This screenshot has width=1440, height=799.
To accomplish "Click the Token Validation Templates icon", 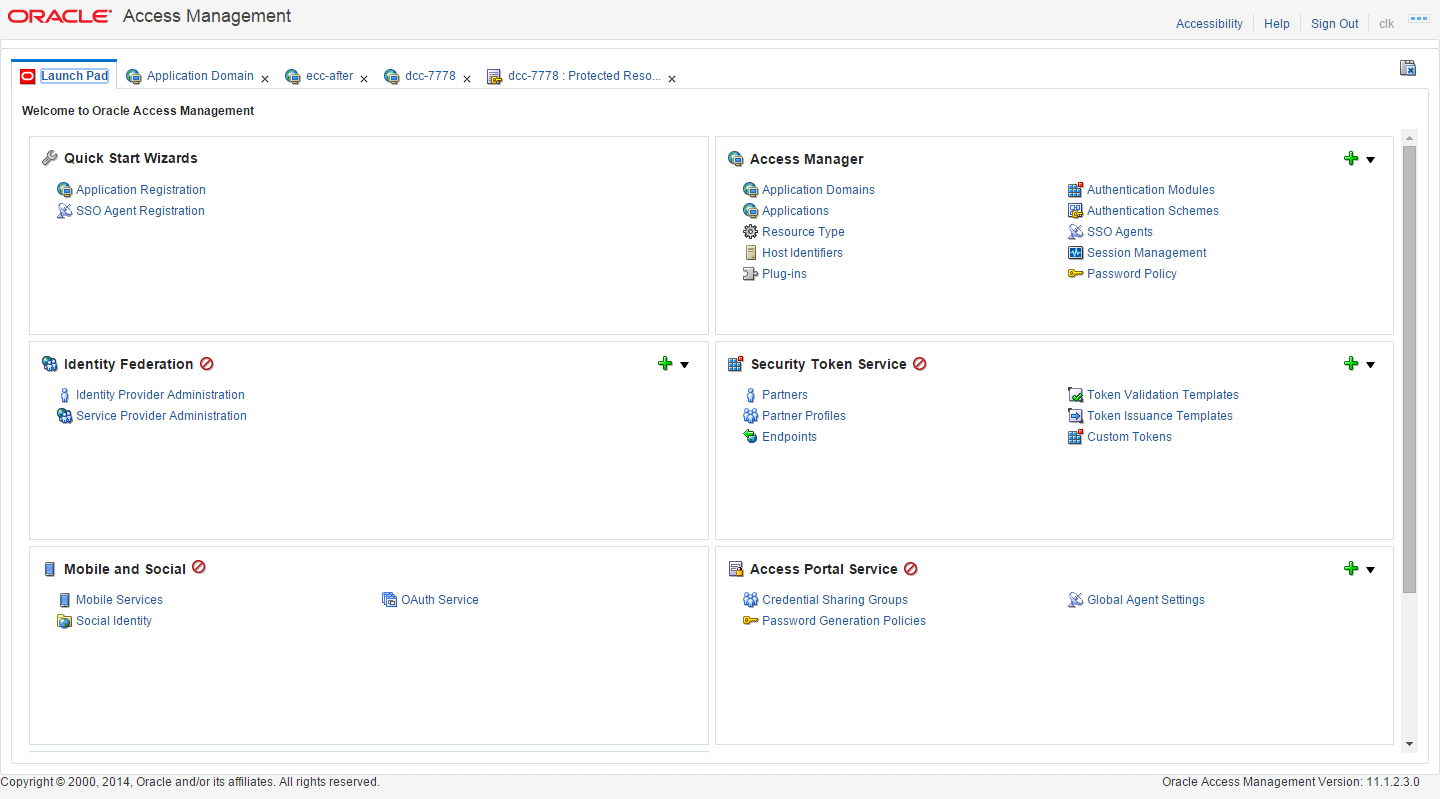I will 1075,395.
